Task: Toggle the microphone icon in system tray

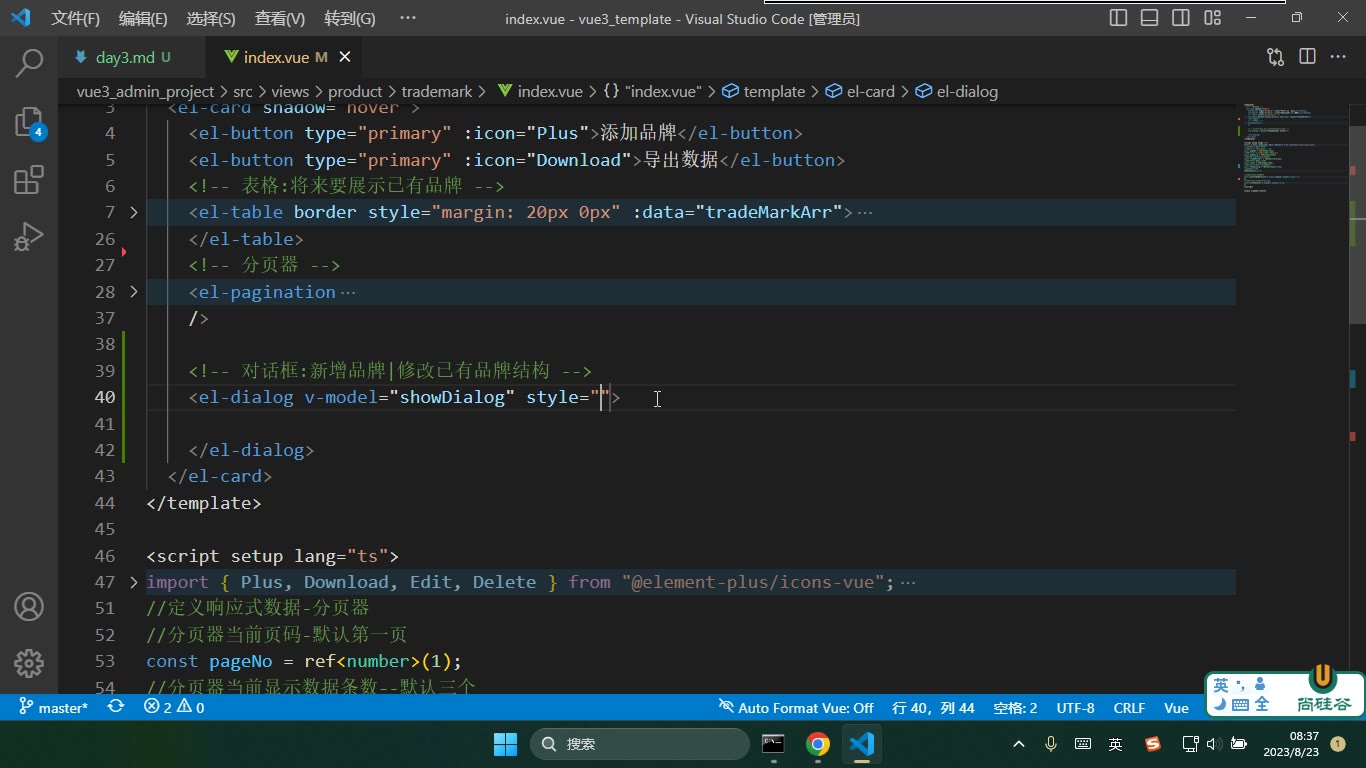Action: [x=1051, y=744]
